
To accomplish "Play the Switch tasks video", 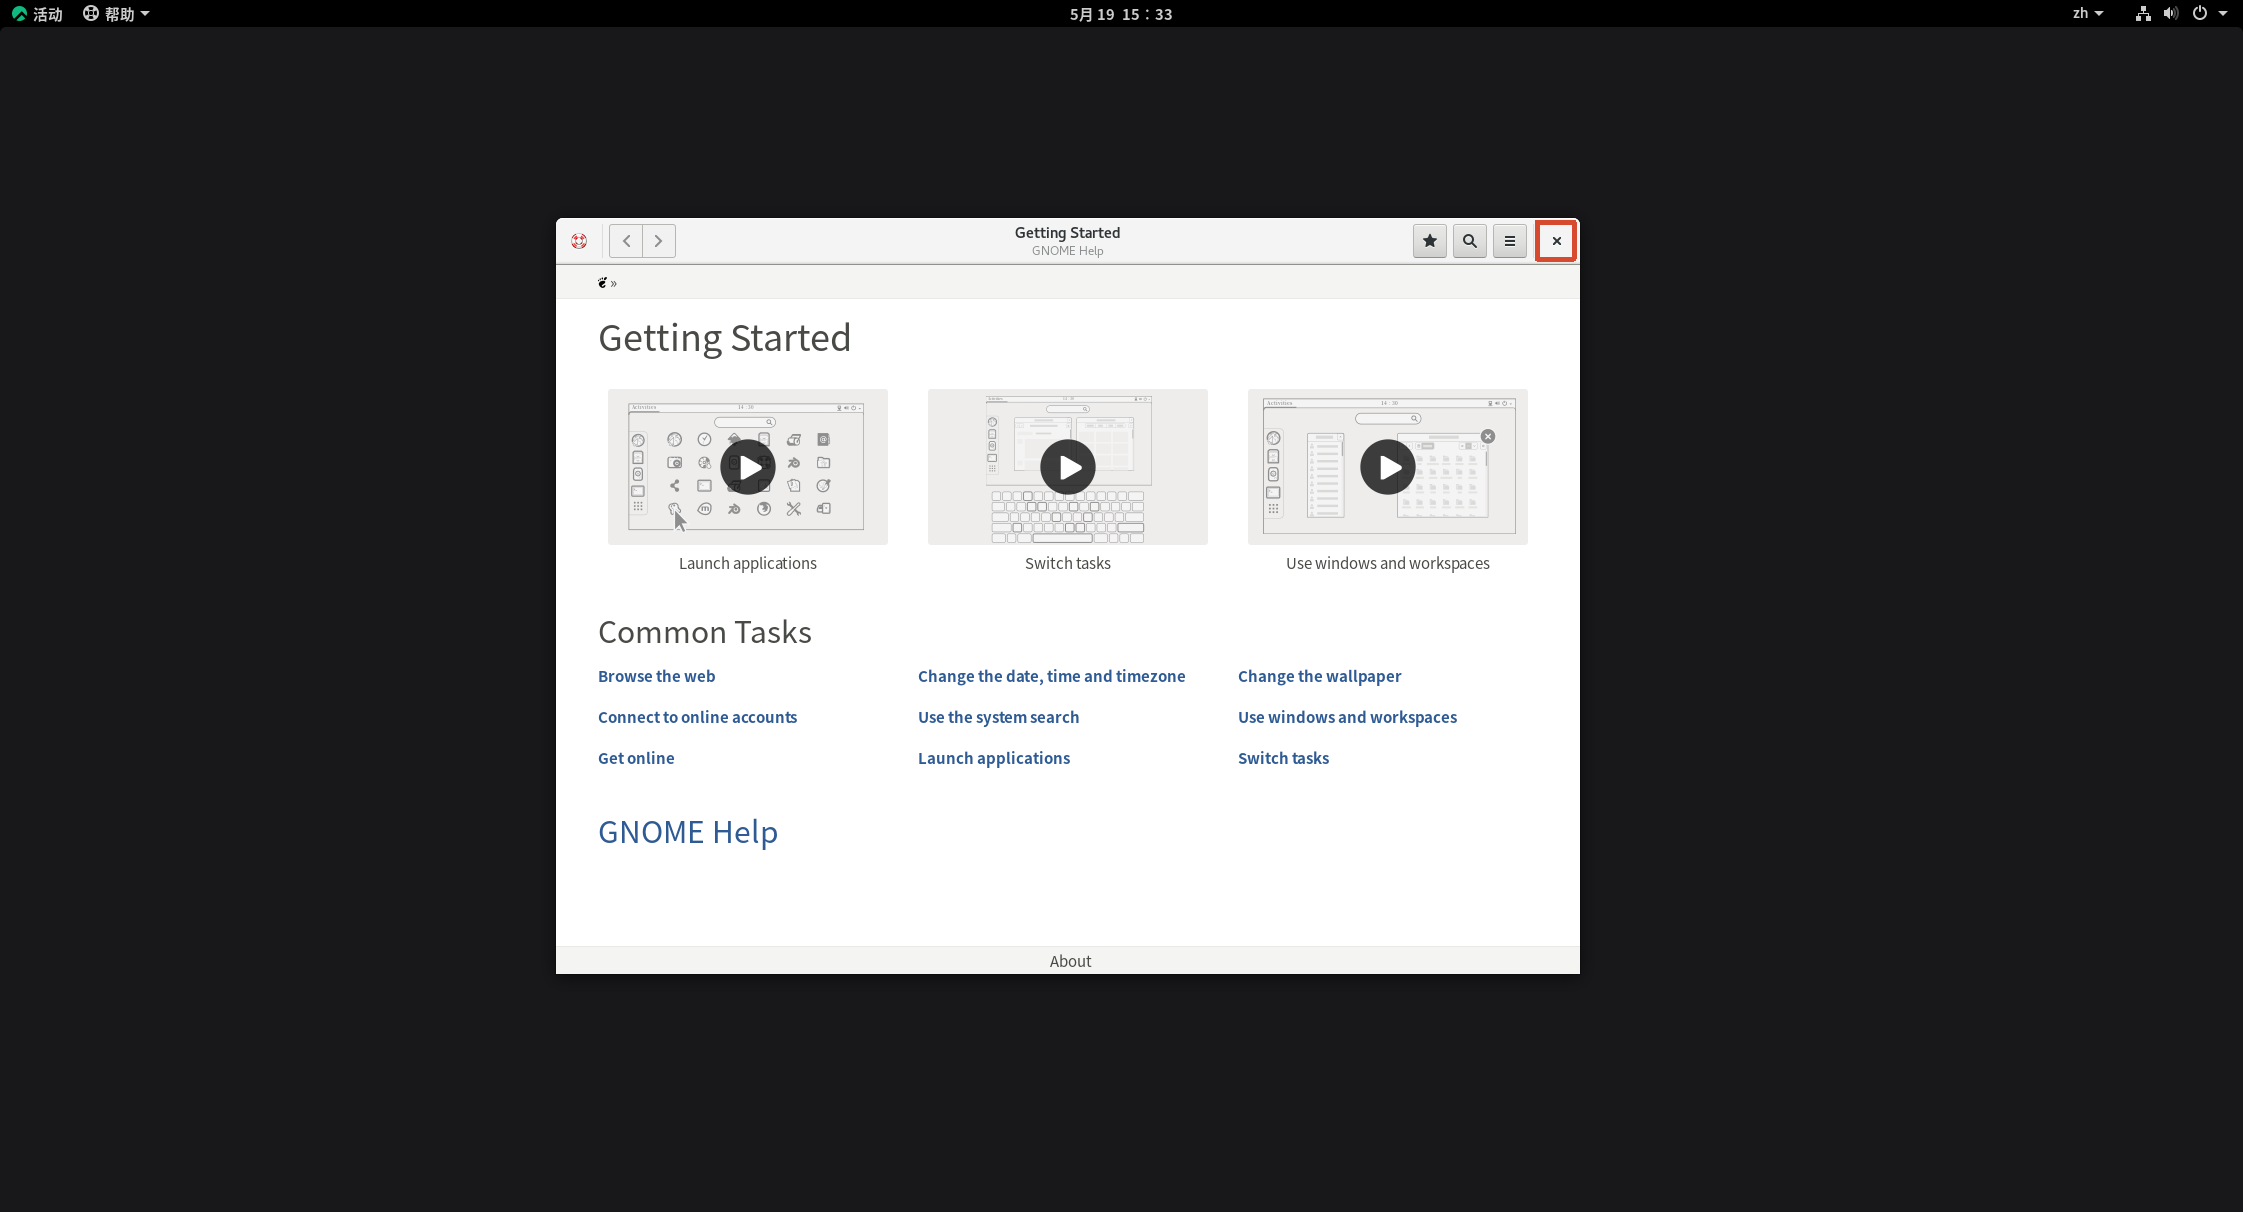I will pos(1068,467).
